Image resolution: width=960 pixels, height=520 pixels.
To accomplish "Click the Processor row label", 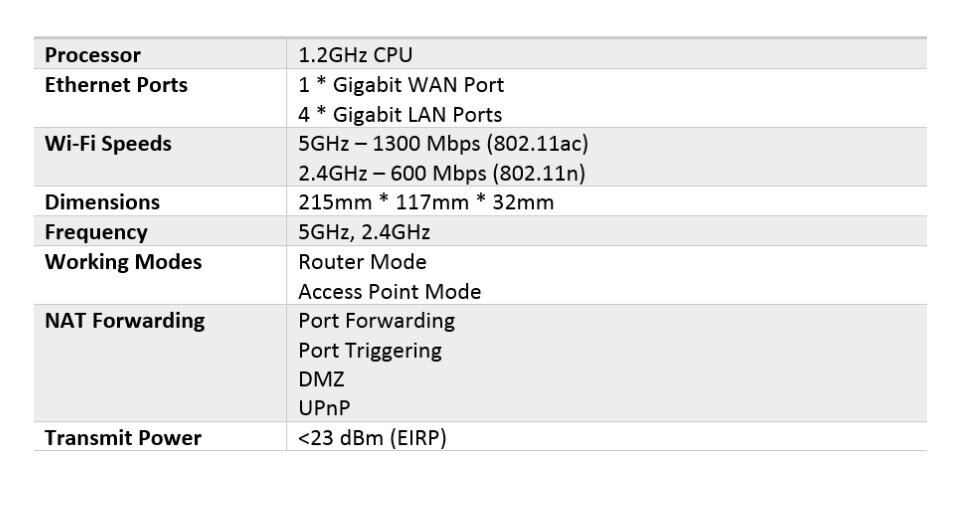I will pos(92,55).
